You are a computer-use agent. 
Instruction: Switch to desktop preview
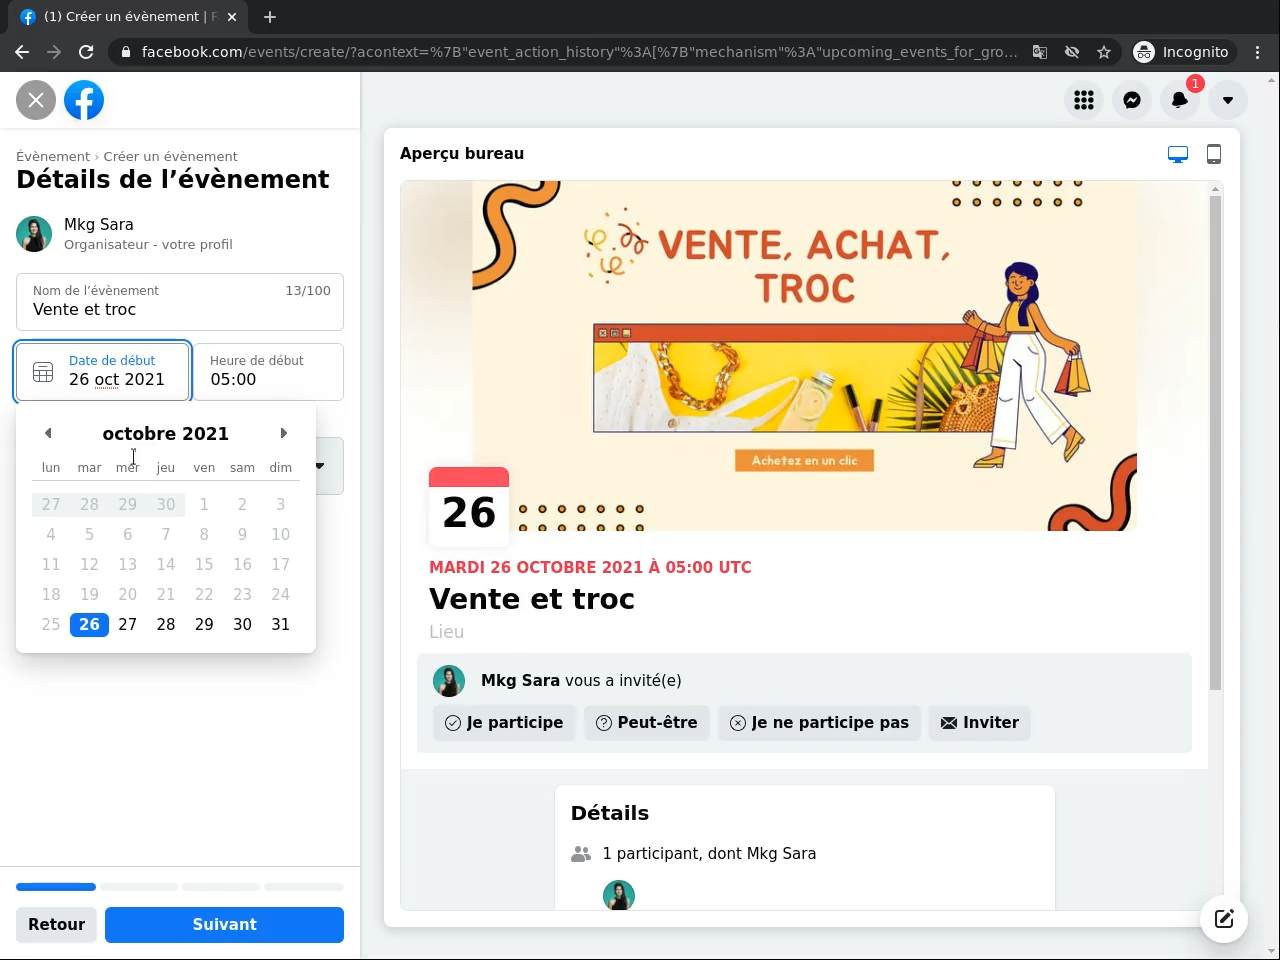pos(1178,154)
